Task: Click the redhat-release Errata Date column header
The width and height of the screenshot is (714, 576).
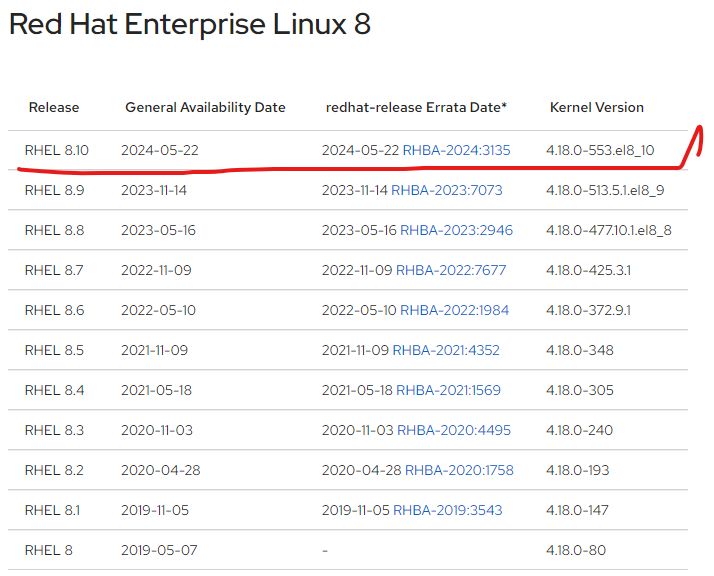Action: (416, 107)
